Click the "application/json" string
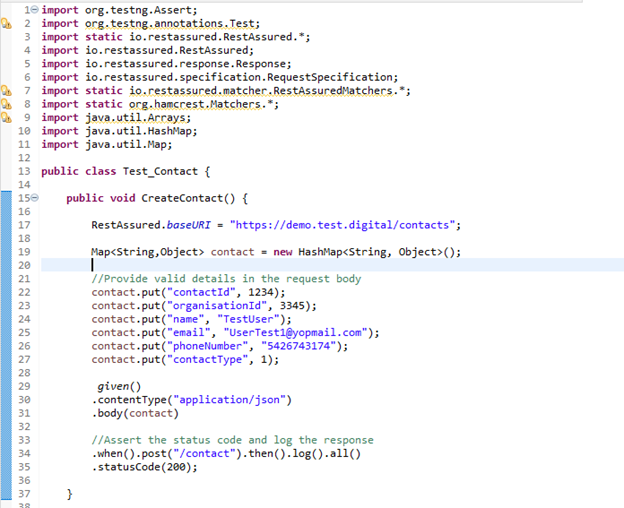Screen dimensions: 624x508 tap(229, 400)
